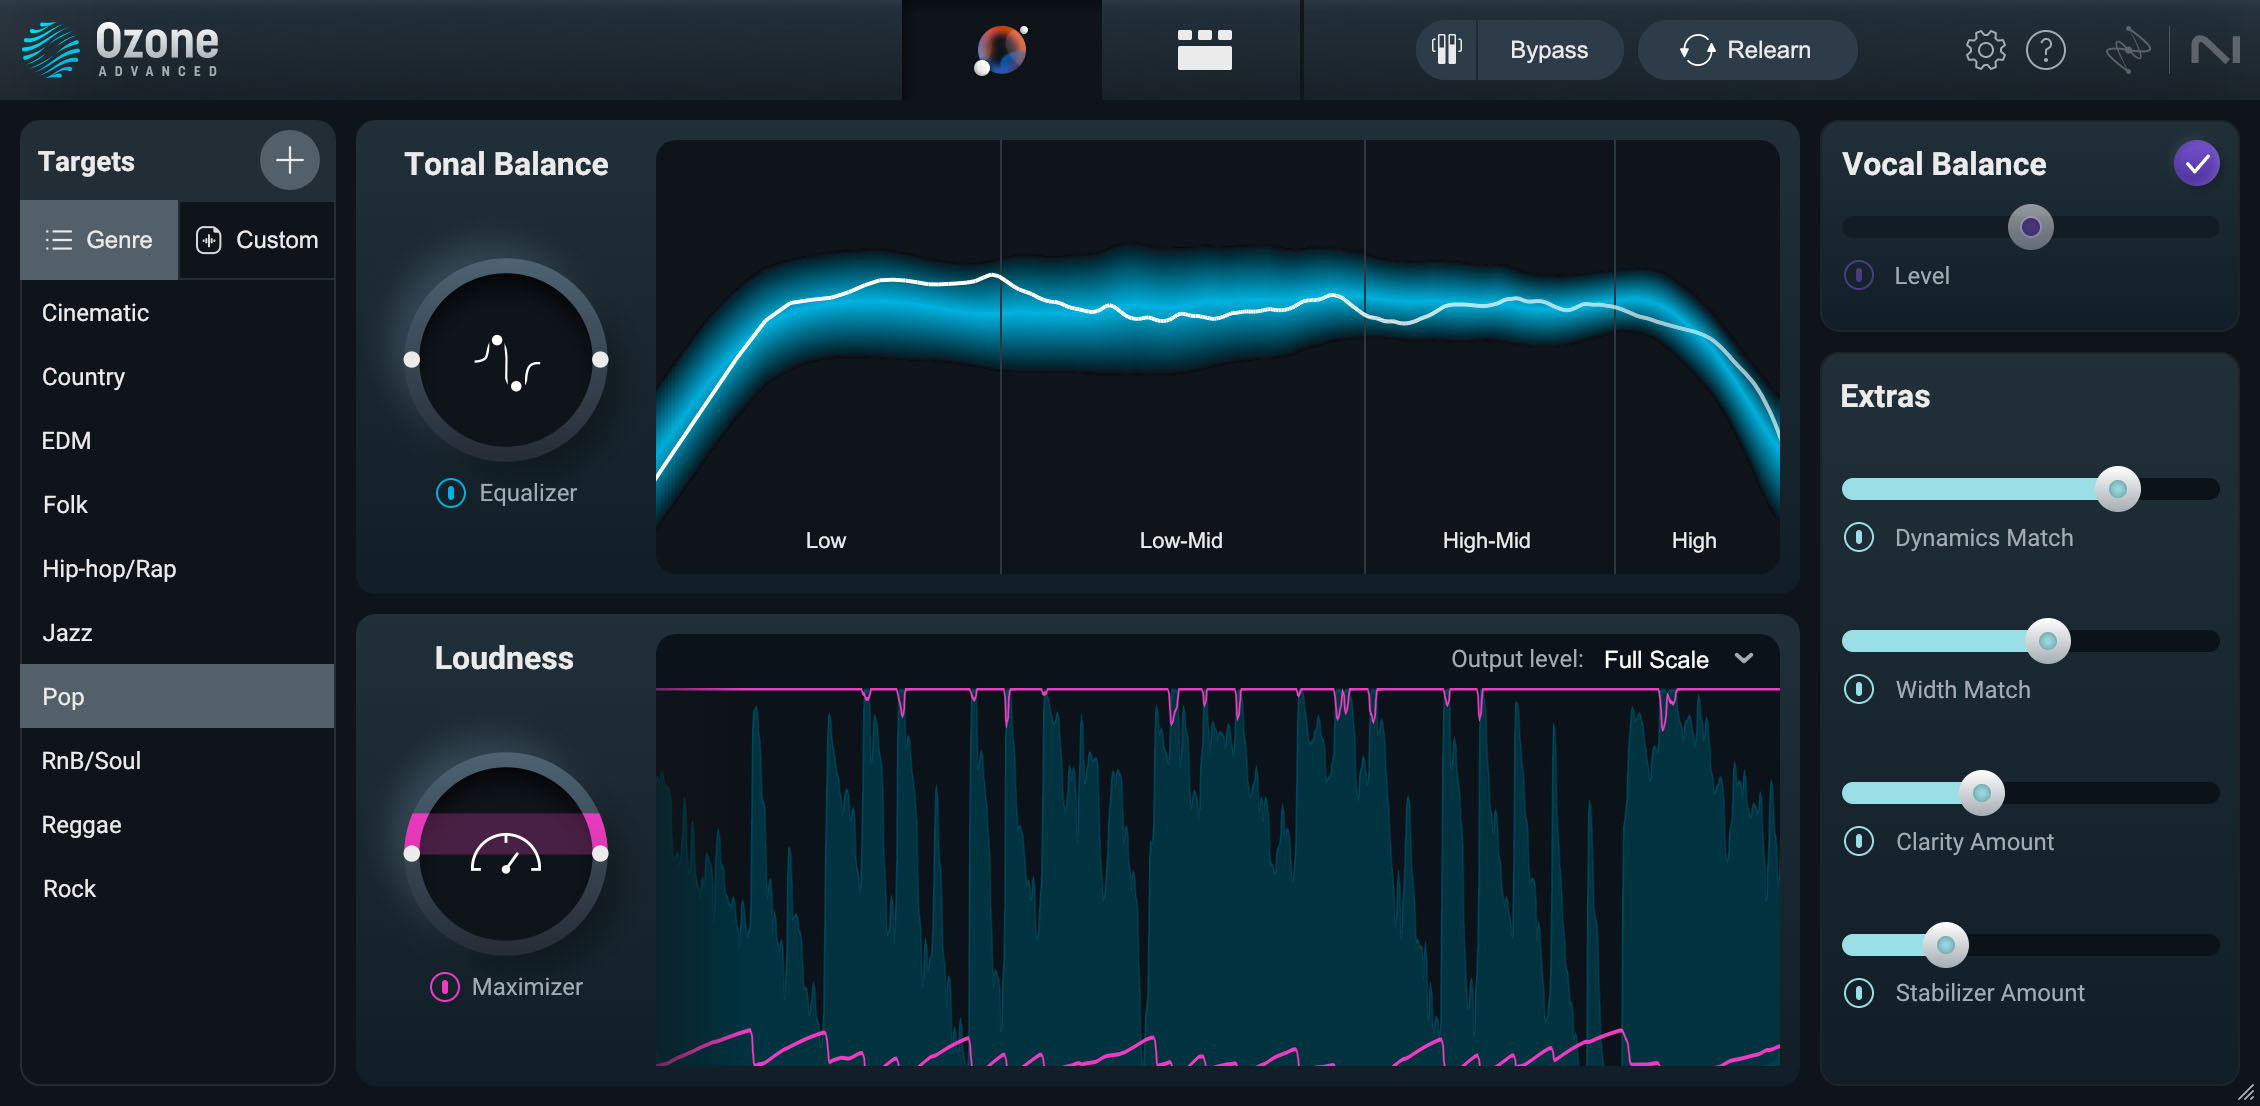Add a new target with the plus icon
Screen dimensions: 2260x1106
tap(289, 159)
